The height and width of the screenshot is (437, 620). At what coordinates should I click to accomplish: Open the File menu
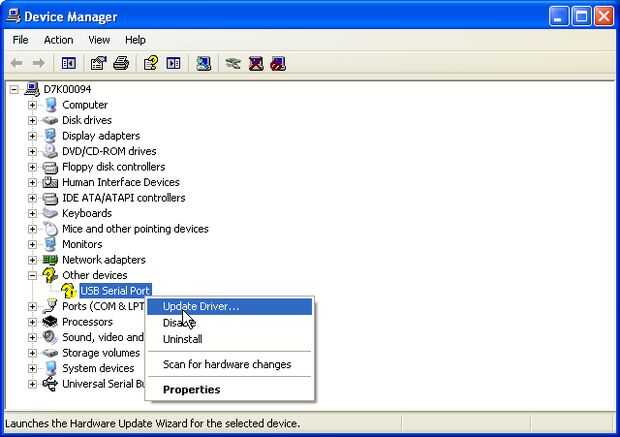21,40
